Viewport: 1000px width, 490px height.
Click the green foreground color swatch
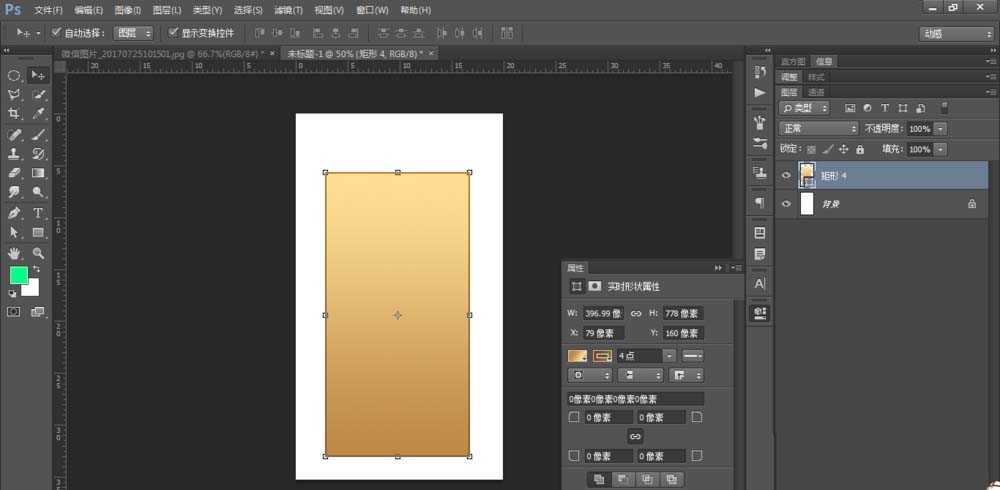point(19,275)
